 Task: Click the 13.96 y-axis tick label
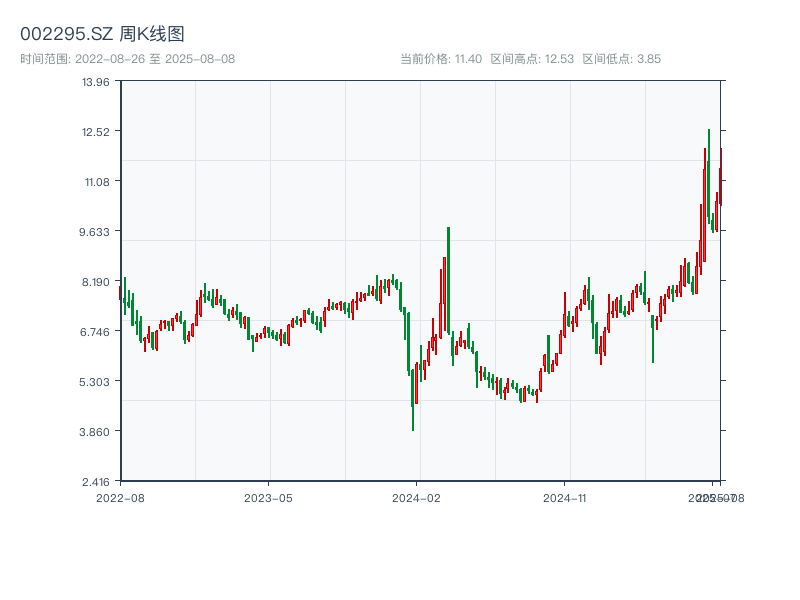(96, 81)
